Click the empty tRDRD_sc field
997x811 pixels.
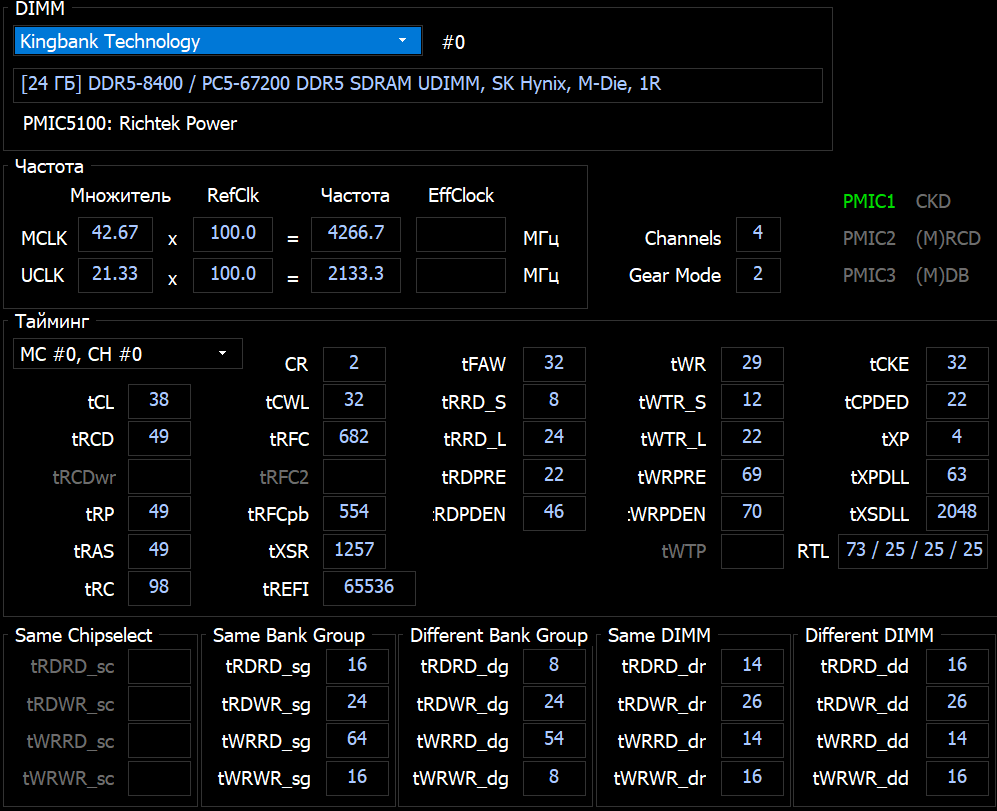[159, 666]
